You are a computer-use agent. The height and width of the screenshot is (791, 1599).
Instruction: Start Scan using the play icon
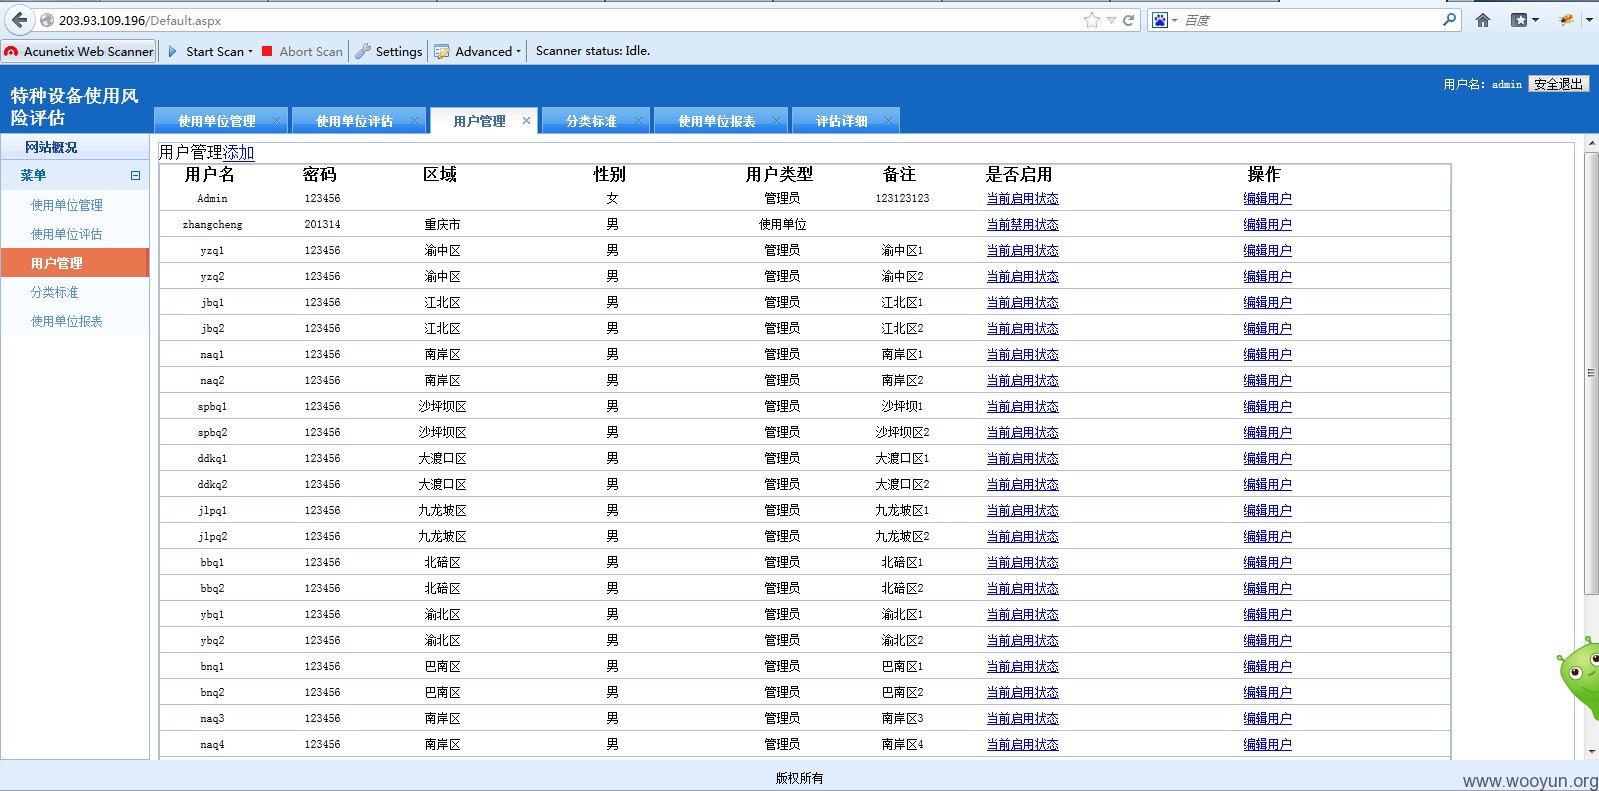(x=172, y=51)
